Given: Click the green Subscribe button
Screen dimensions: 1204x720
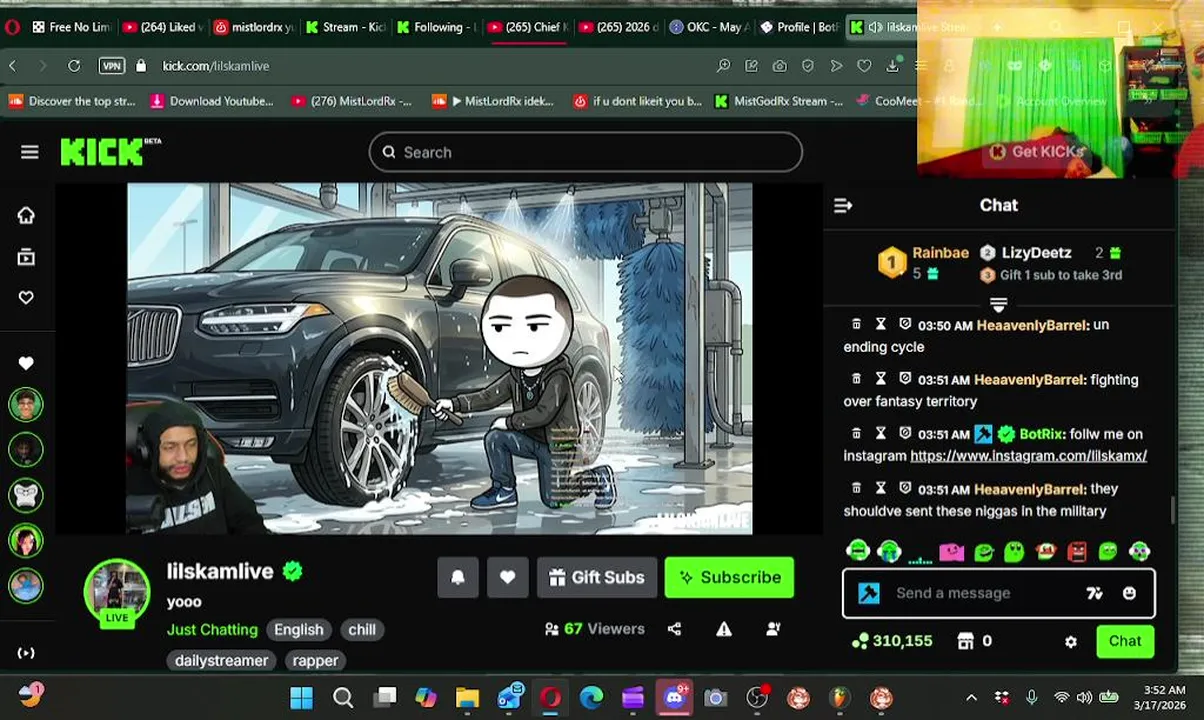Looking at the screenshot, I should click(729, 577).
